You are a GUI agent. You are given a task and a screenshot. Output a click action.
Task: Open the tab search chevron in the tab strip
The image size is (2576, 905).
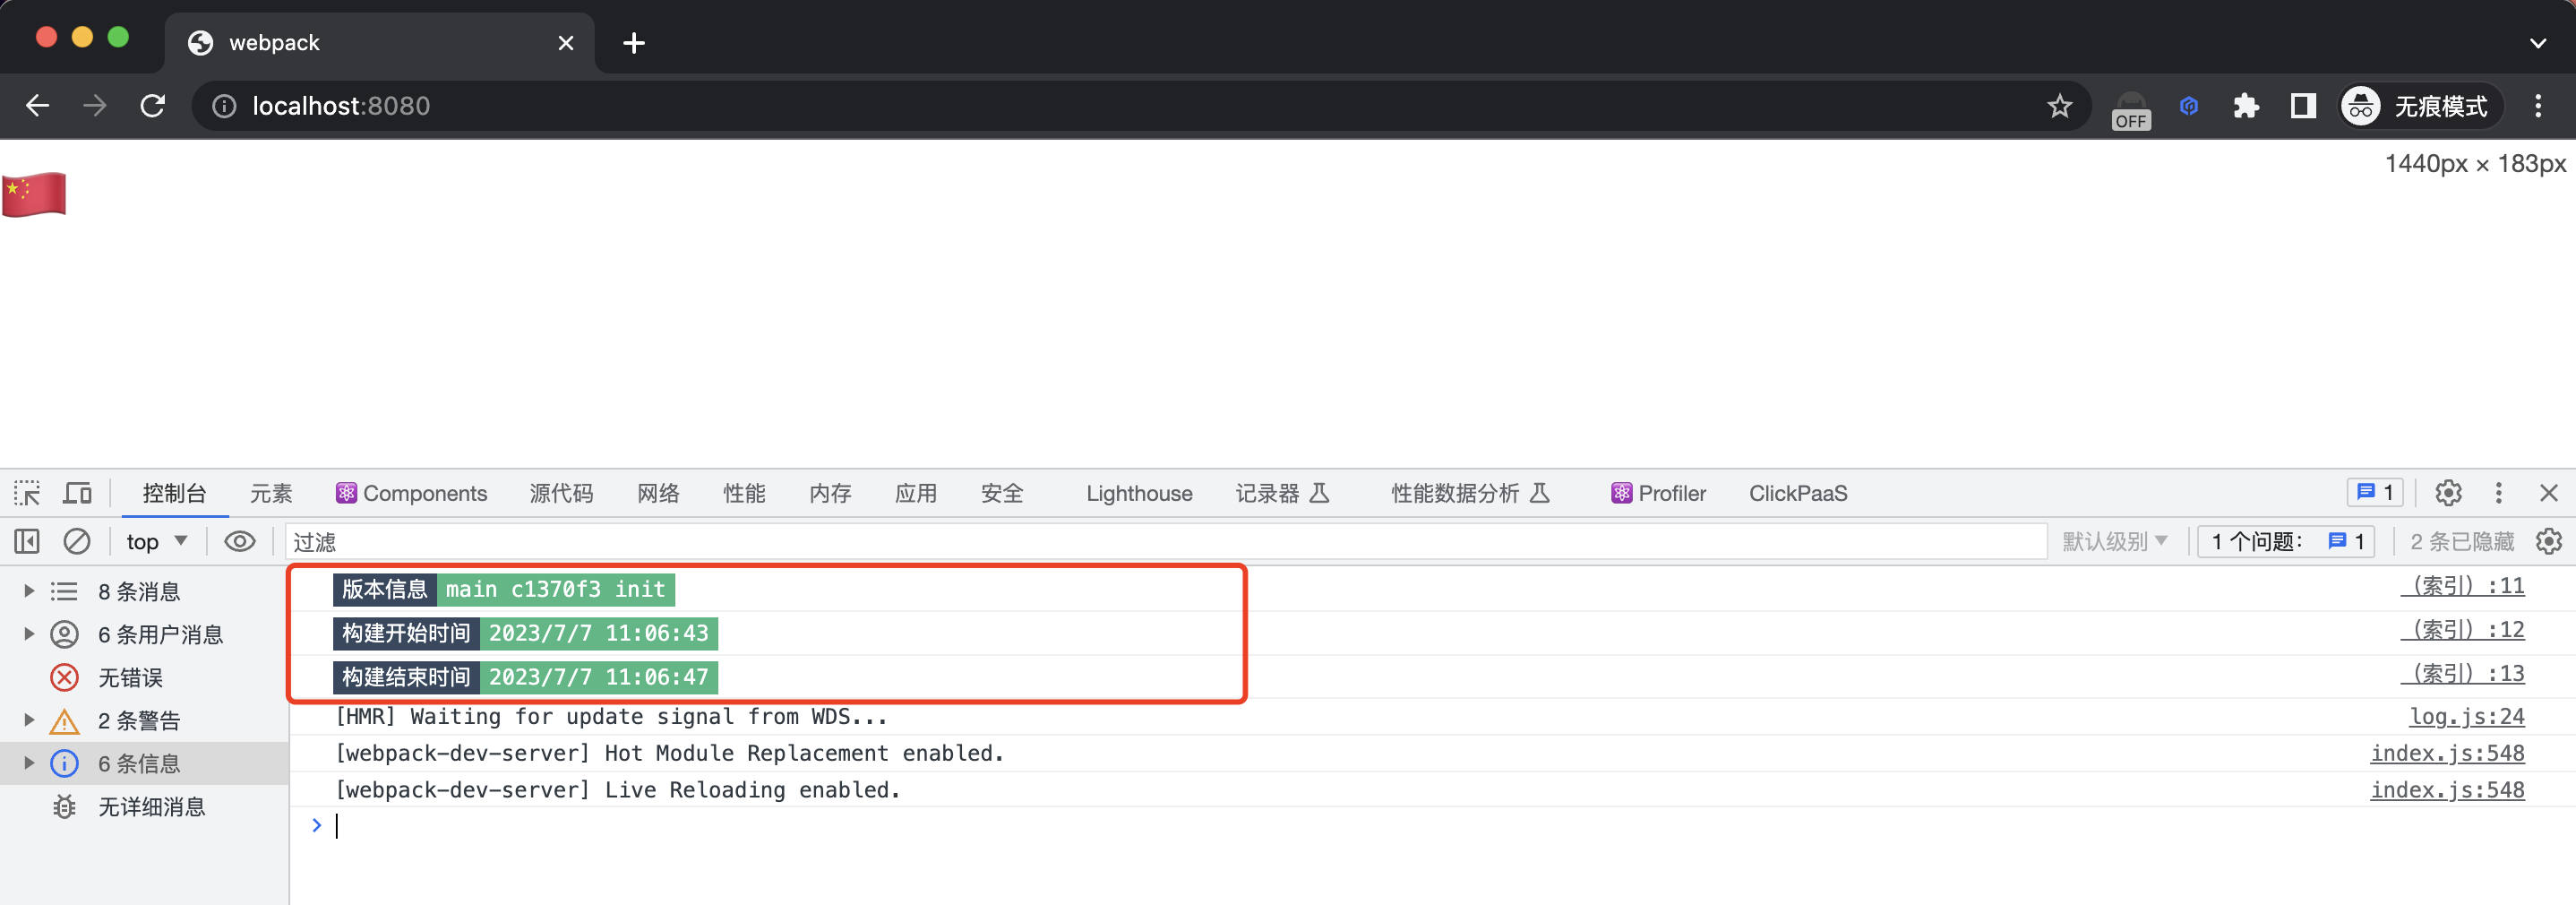point(2537,43)
